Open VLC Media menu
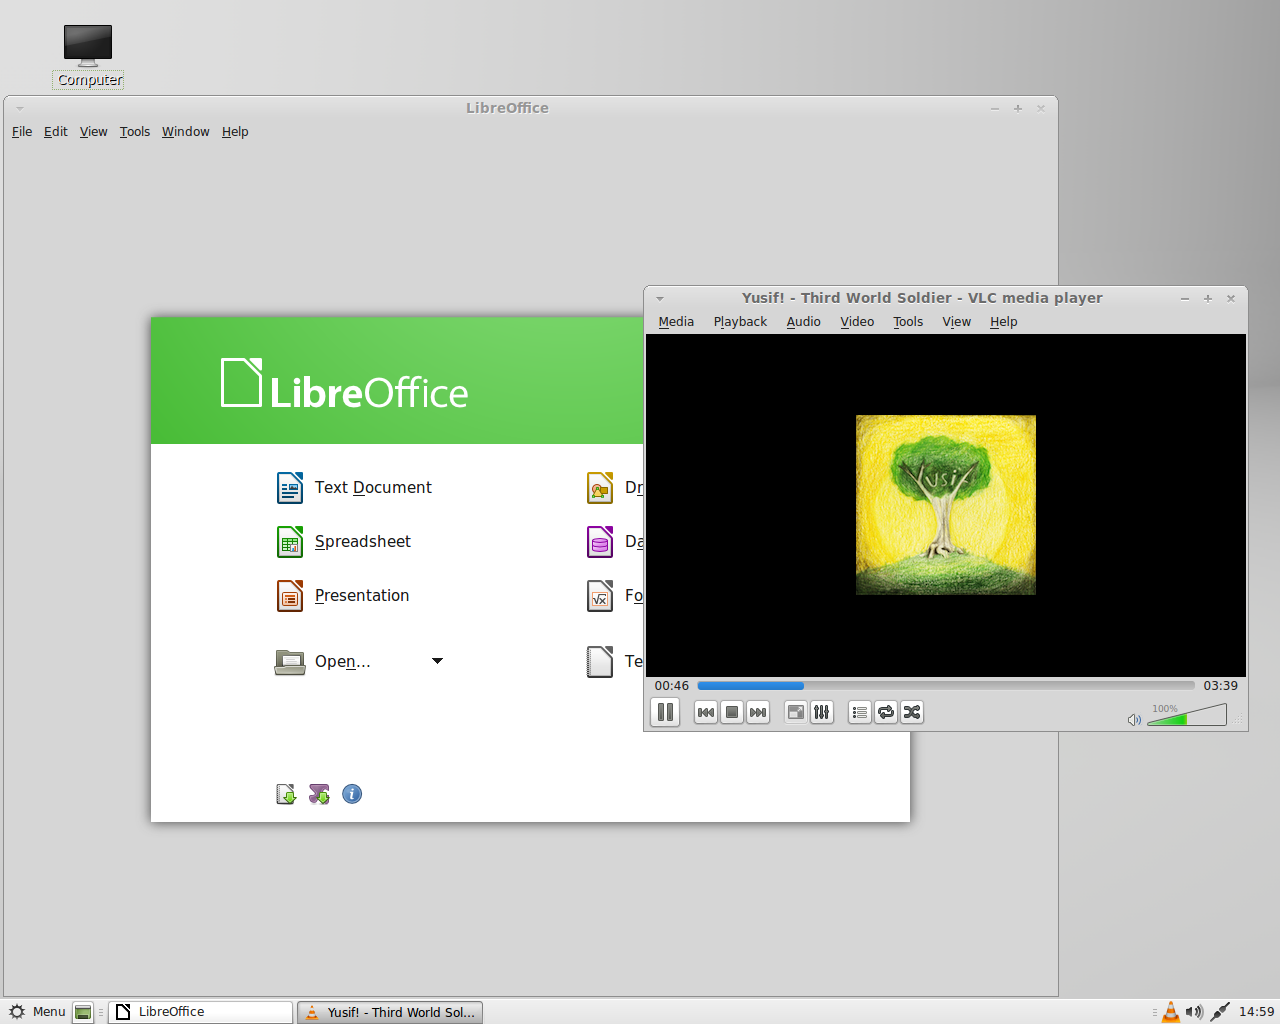 [x=676, y=322]
